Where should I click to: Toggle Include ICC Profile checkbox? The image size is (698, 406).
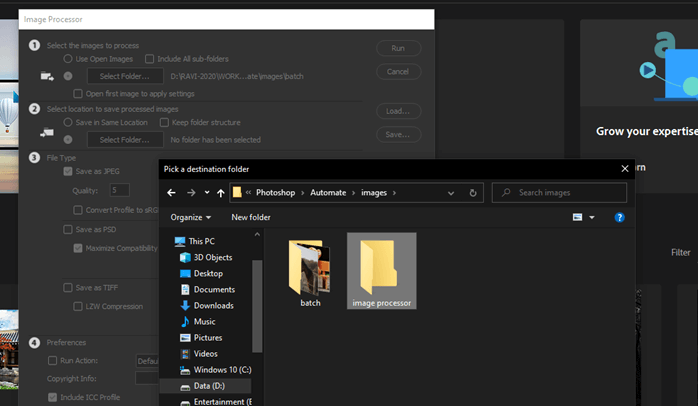click(53, 397)
